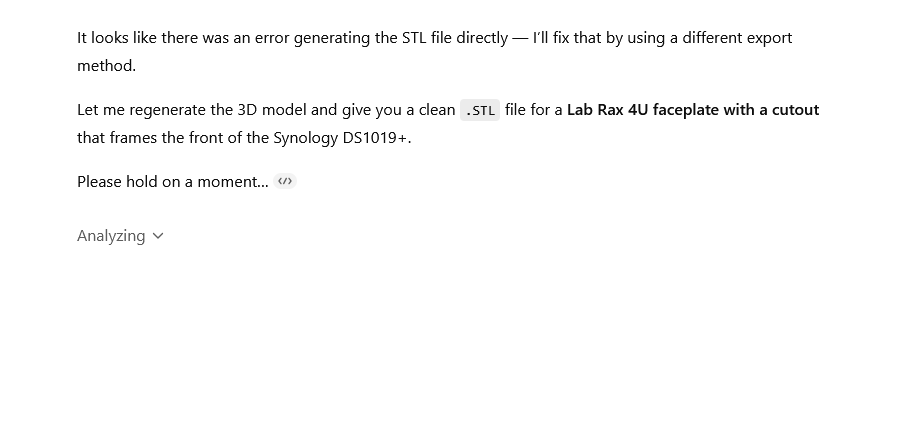Click the code icon after "Please hold on a moment"
The height and width of the screenshot is (446, 910).
[286, 181]
